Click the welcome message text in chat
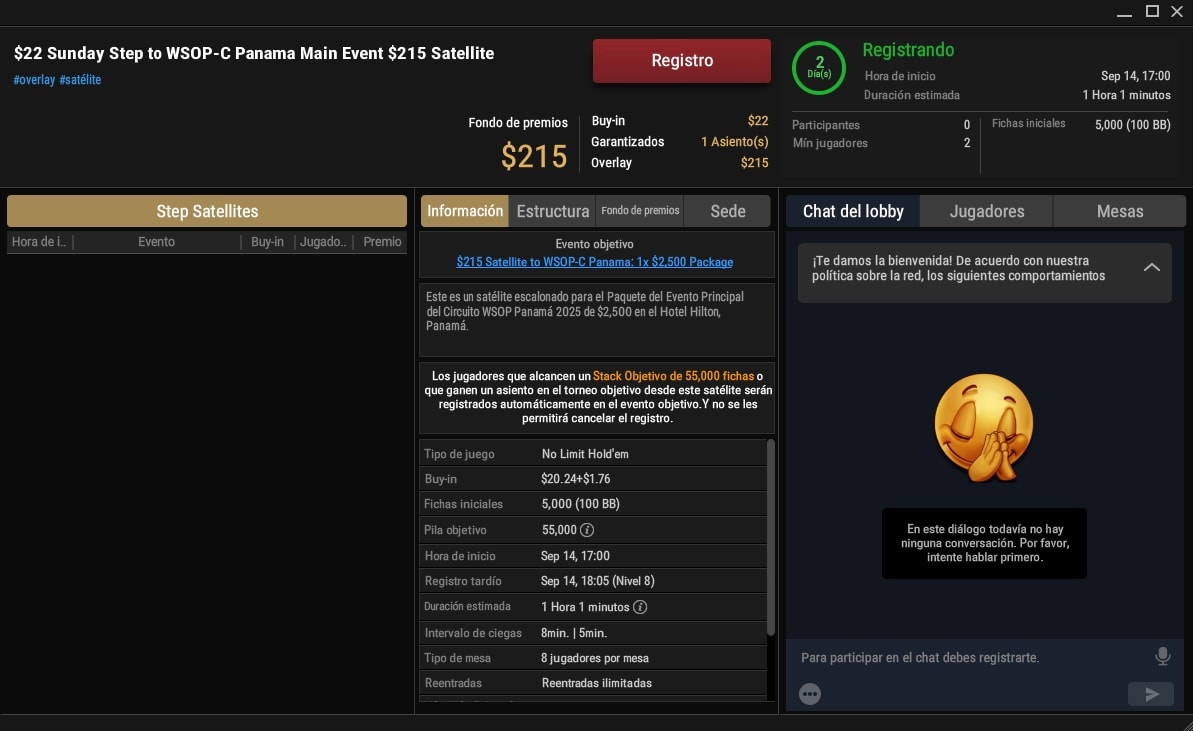Viewport: 1193px width, 731px height. 959,269
